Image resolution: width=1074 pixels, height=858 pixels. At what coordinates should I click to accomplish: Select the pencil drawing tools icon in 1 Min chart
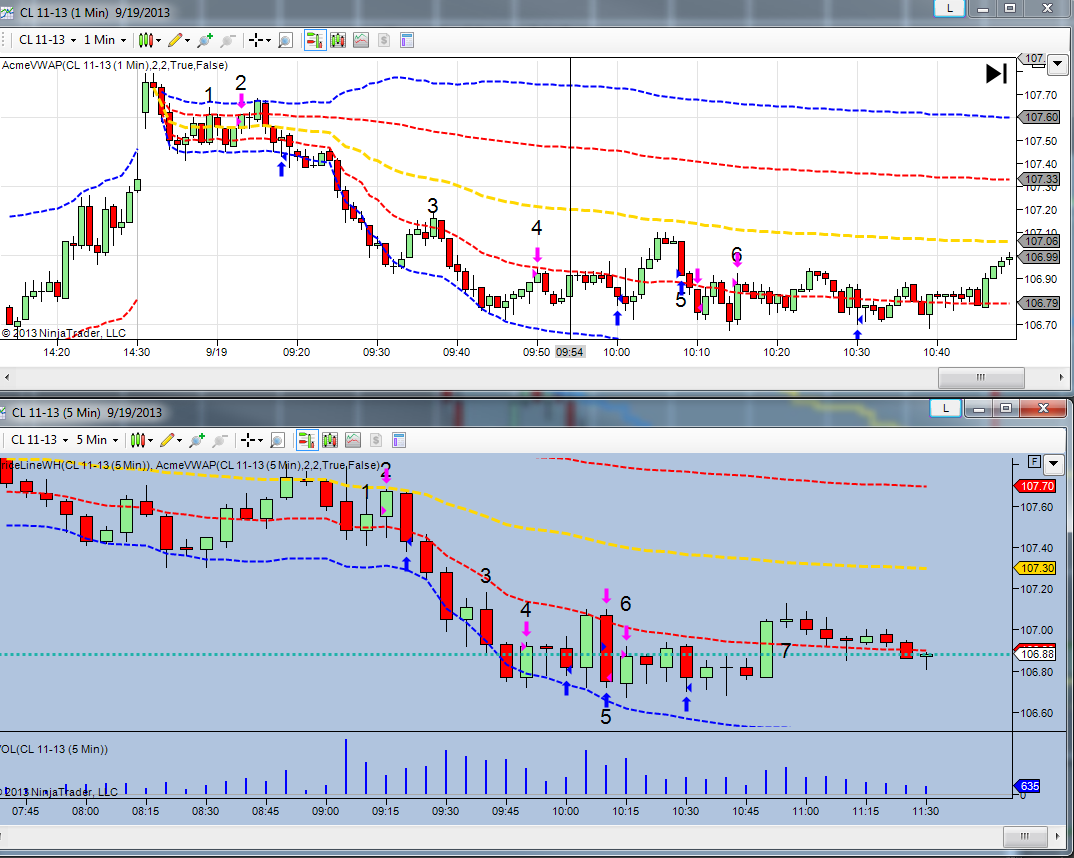tap(175, 40)
